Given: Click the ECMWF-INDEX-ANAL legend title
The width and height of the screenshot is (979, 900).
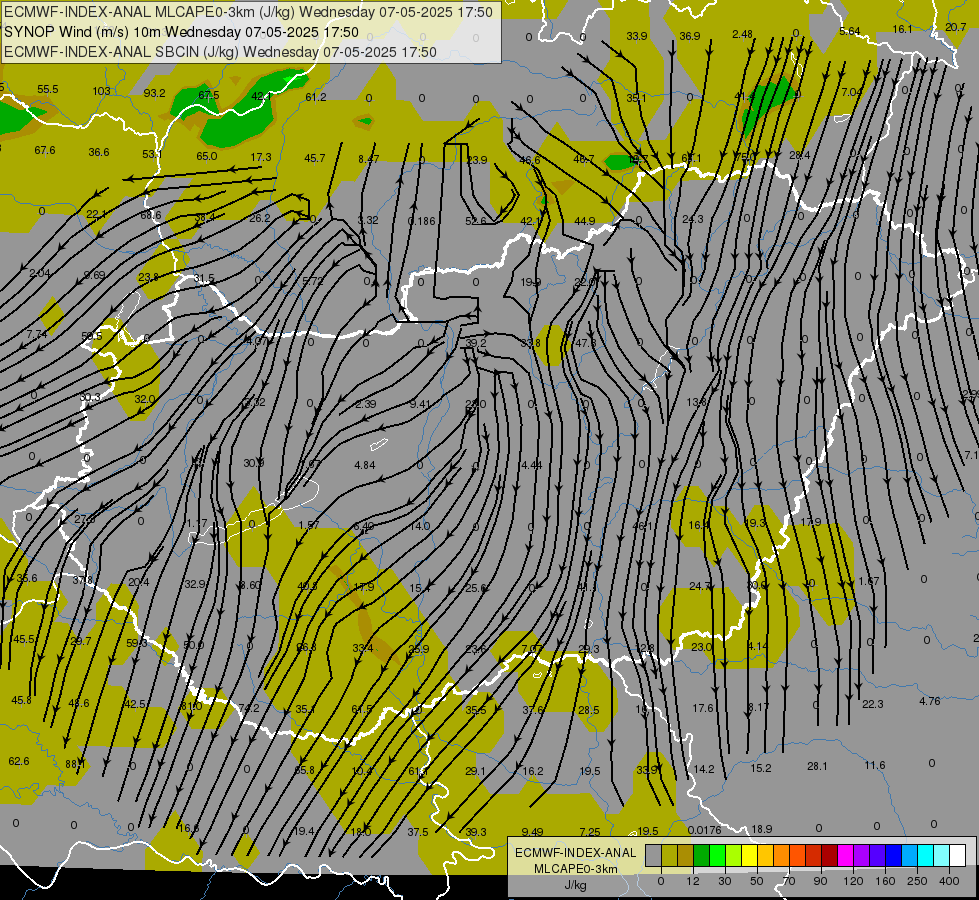Looking at the screenshot, I should (576, 853).
